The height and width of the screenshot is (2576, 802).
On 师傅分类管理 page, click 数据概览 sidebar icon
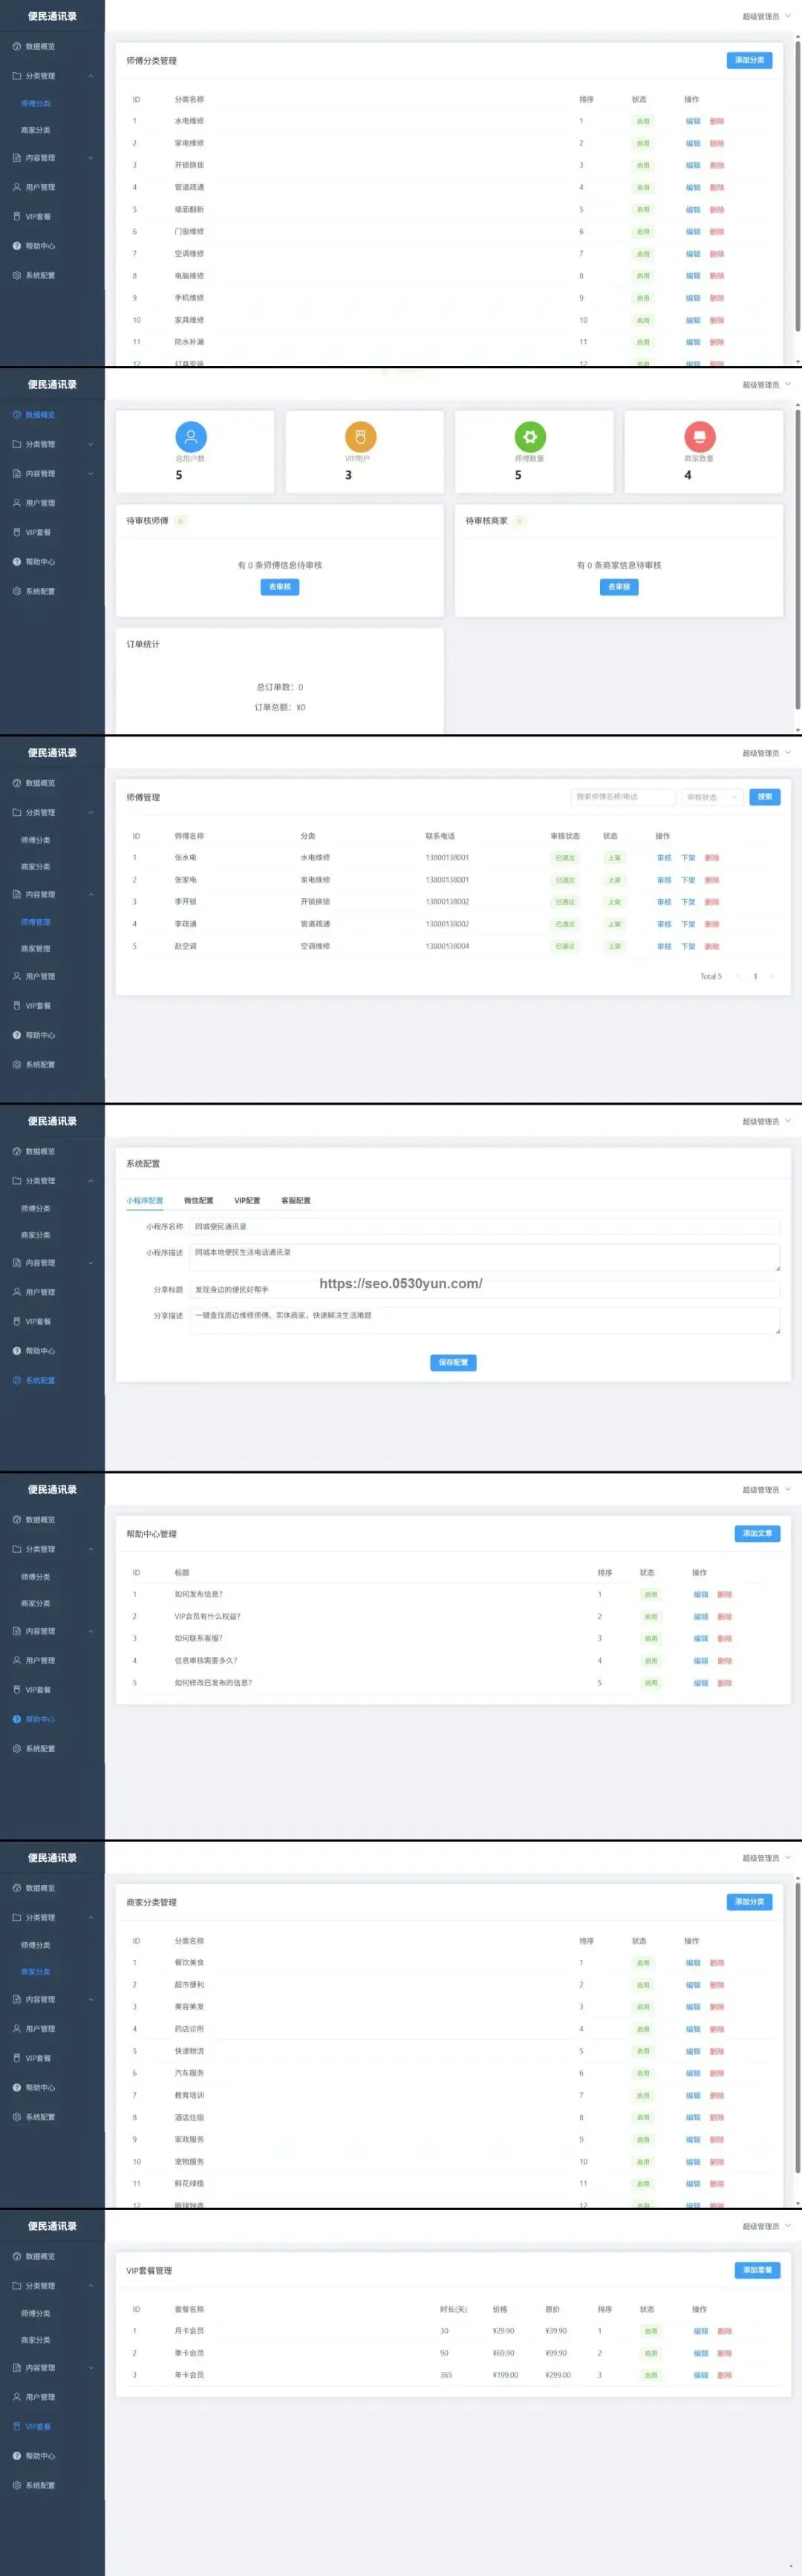(17, 47)
